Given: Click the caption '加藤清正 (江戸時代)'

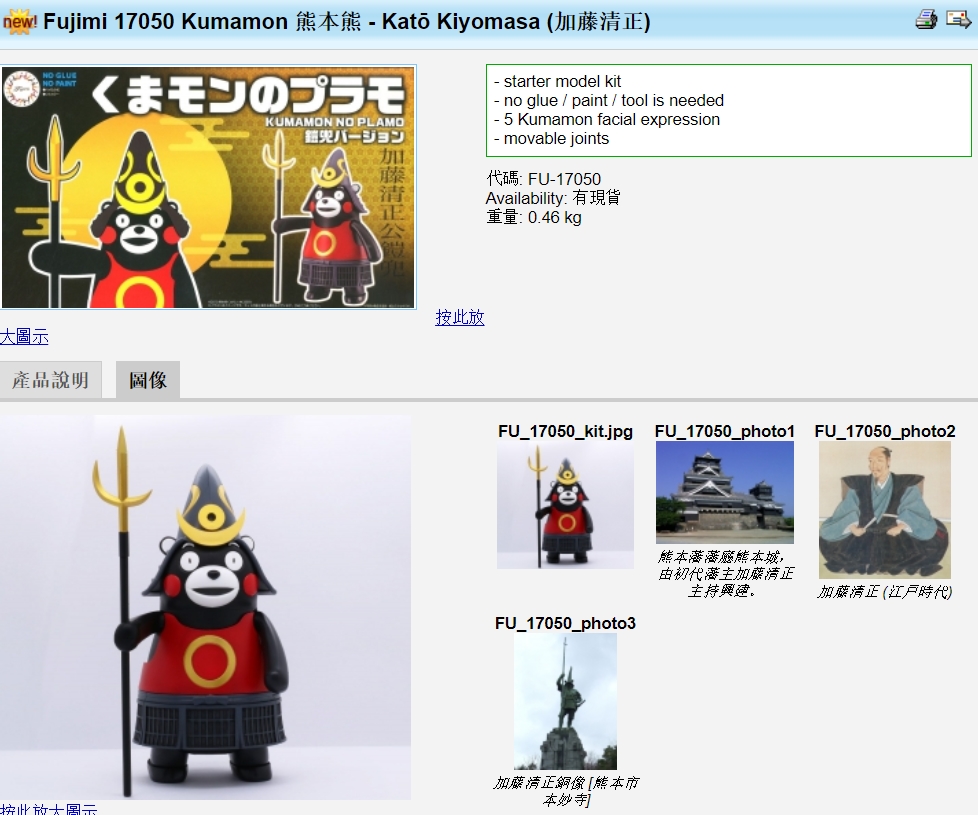Looking at the screenshot, I should pos(884,592).
